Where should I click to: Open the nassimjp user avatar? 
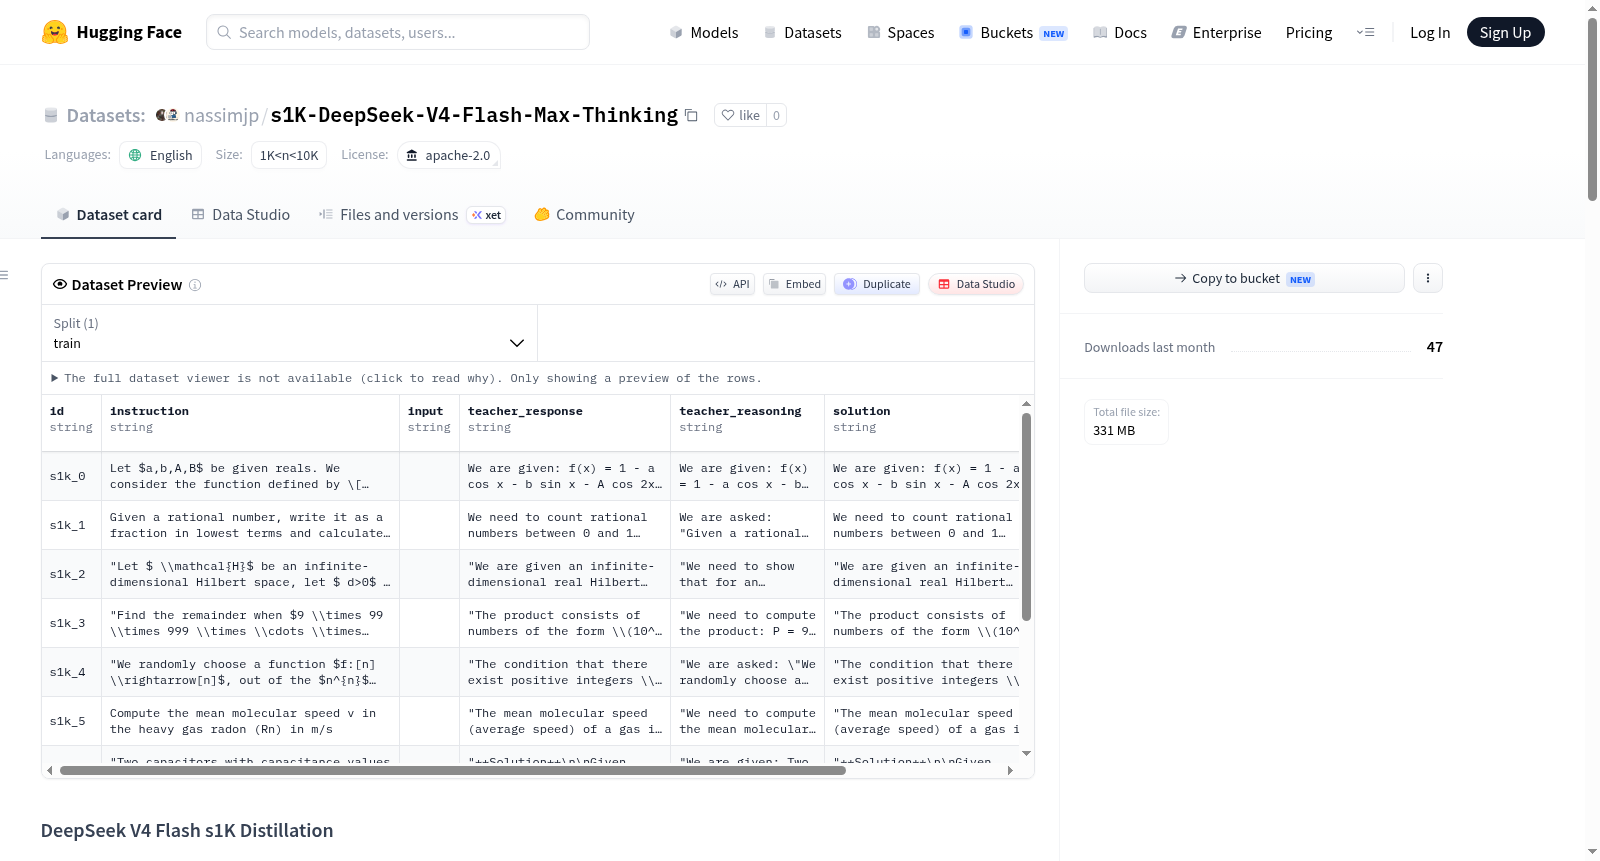pyautogui.click(x=167, y=115)
